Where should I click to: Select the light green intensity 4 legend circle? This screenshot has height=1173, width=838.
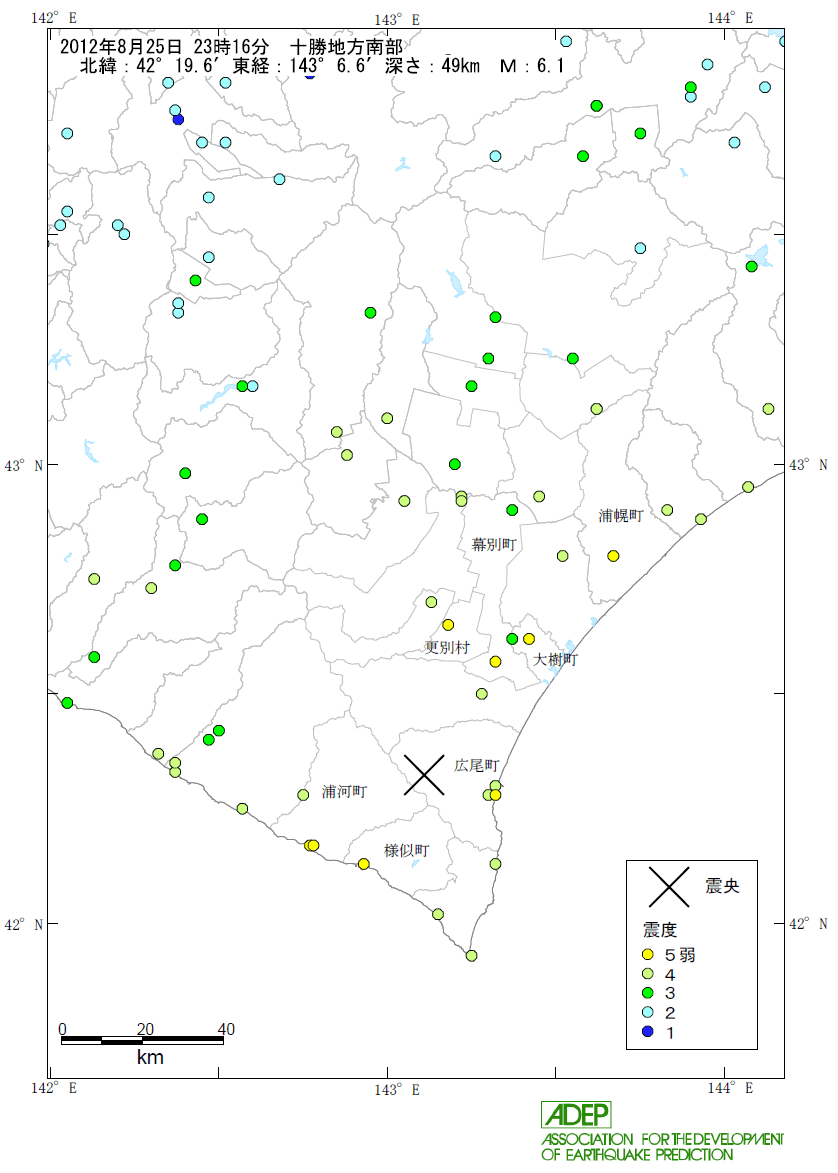(x=647, y=974)
